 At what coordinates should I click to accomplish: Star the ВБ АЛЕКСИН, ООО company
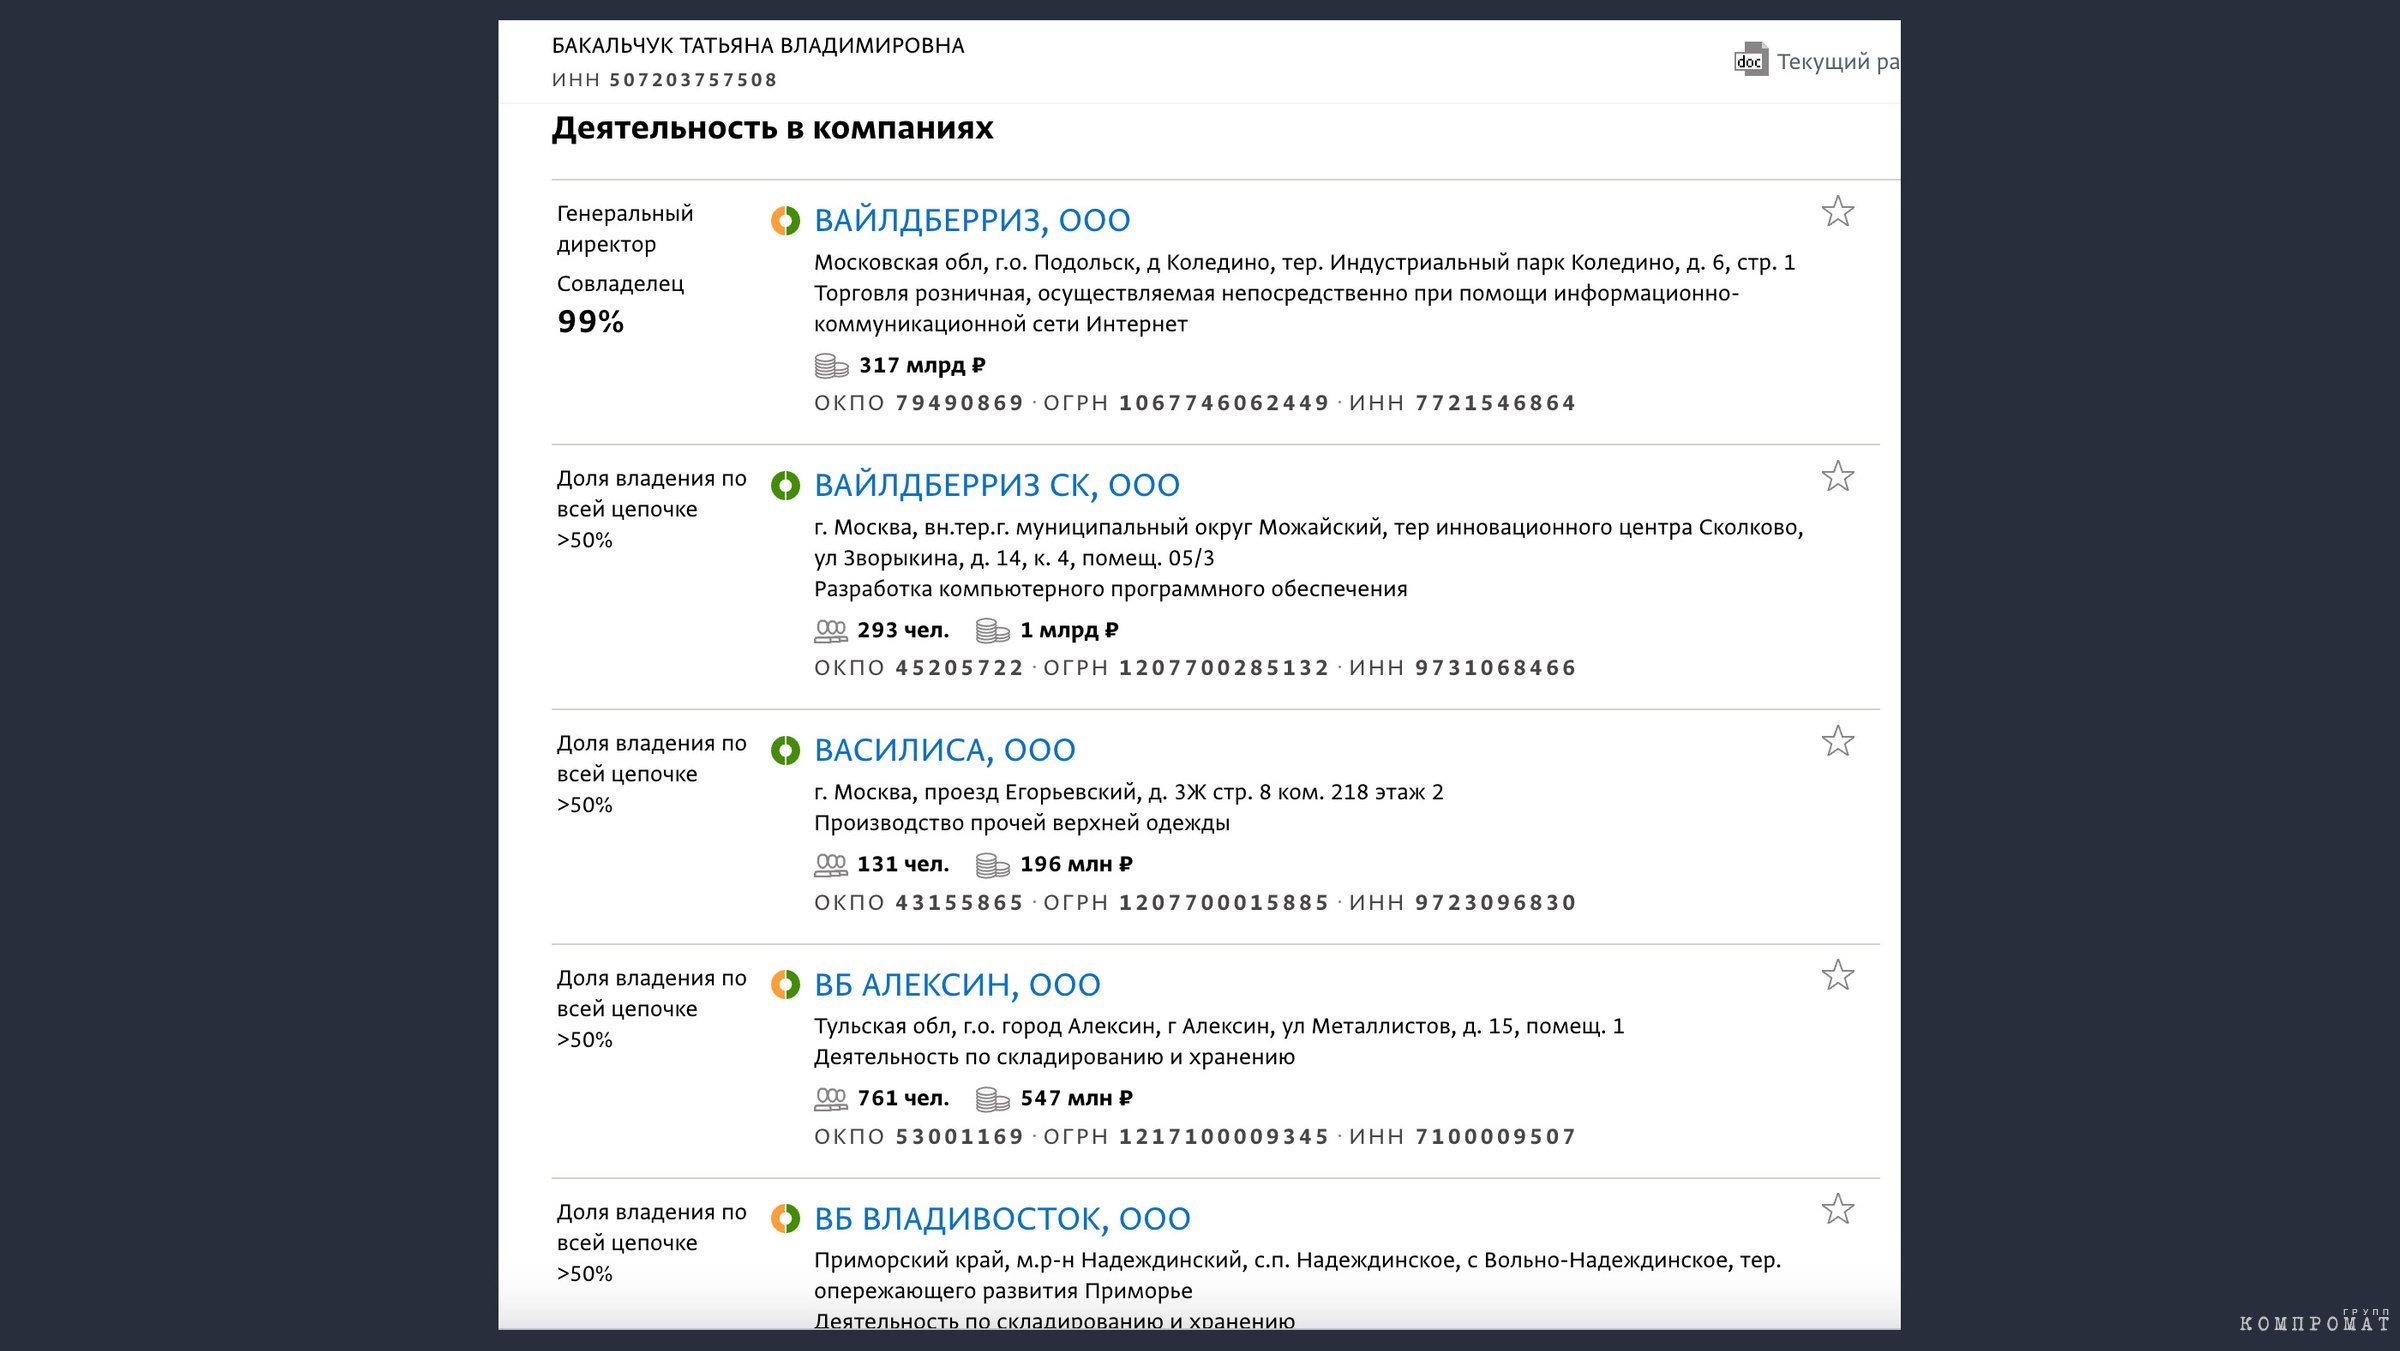[x=1837, y=975]
